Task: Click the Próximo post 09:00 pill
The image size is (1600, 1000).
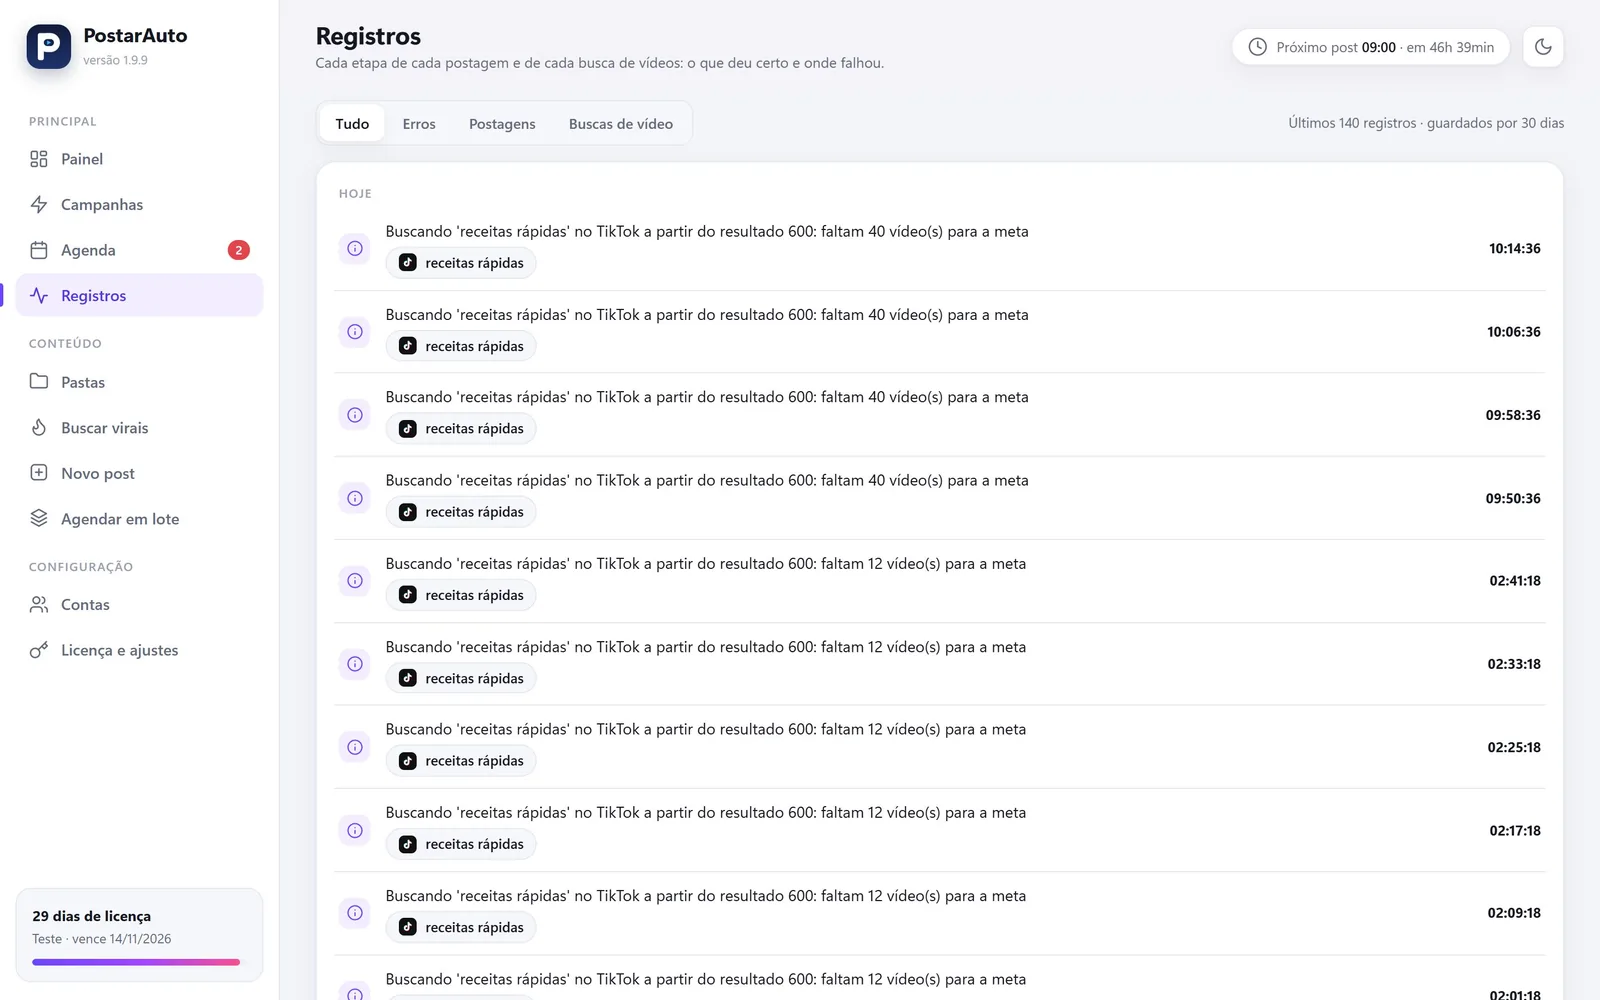Action: (1371, 47)
